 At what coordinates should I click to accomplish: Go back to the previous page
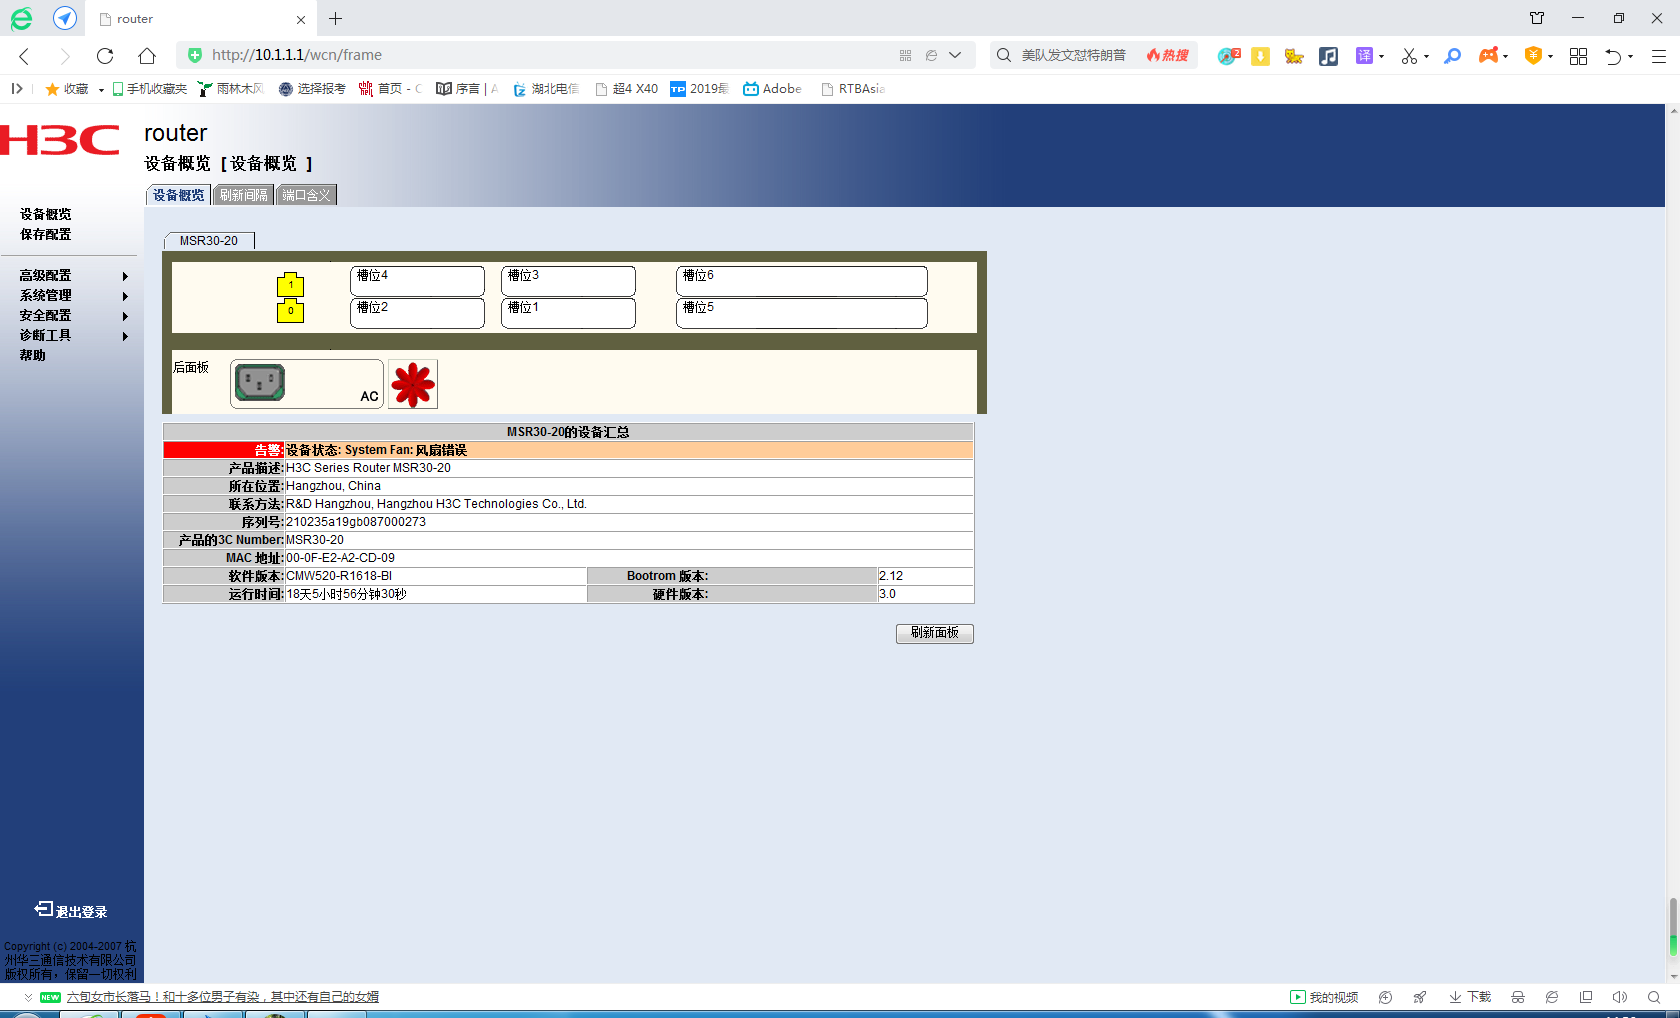click(x=25, y=56)
